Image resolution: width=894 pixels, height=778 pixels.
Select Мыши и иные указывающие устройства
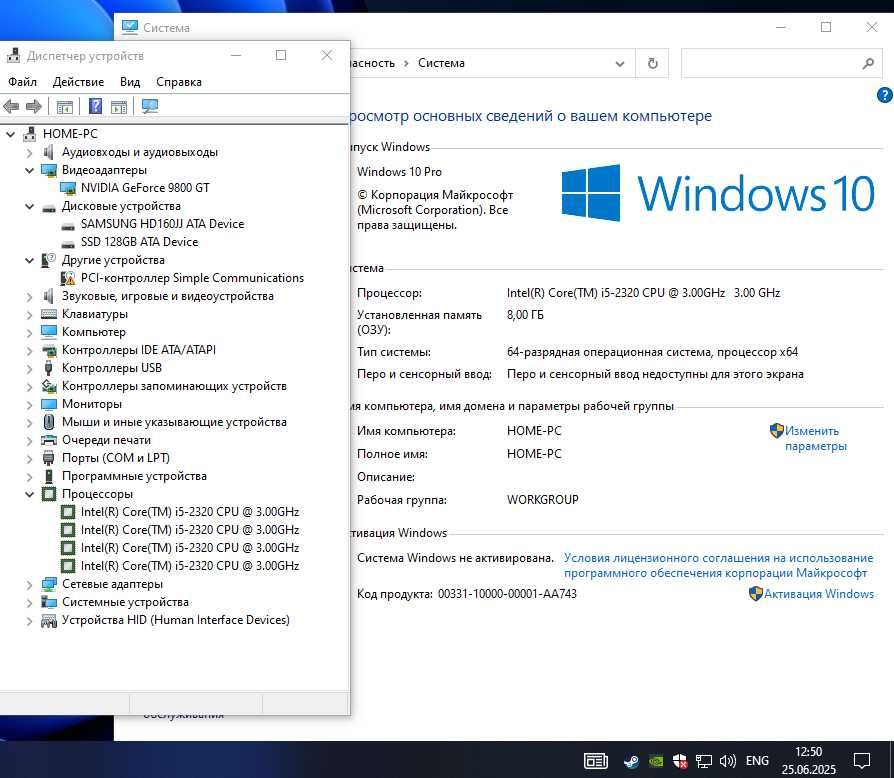click(x=174, y=422)
